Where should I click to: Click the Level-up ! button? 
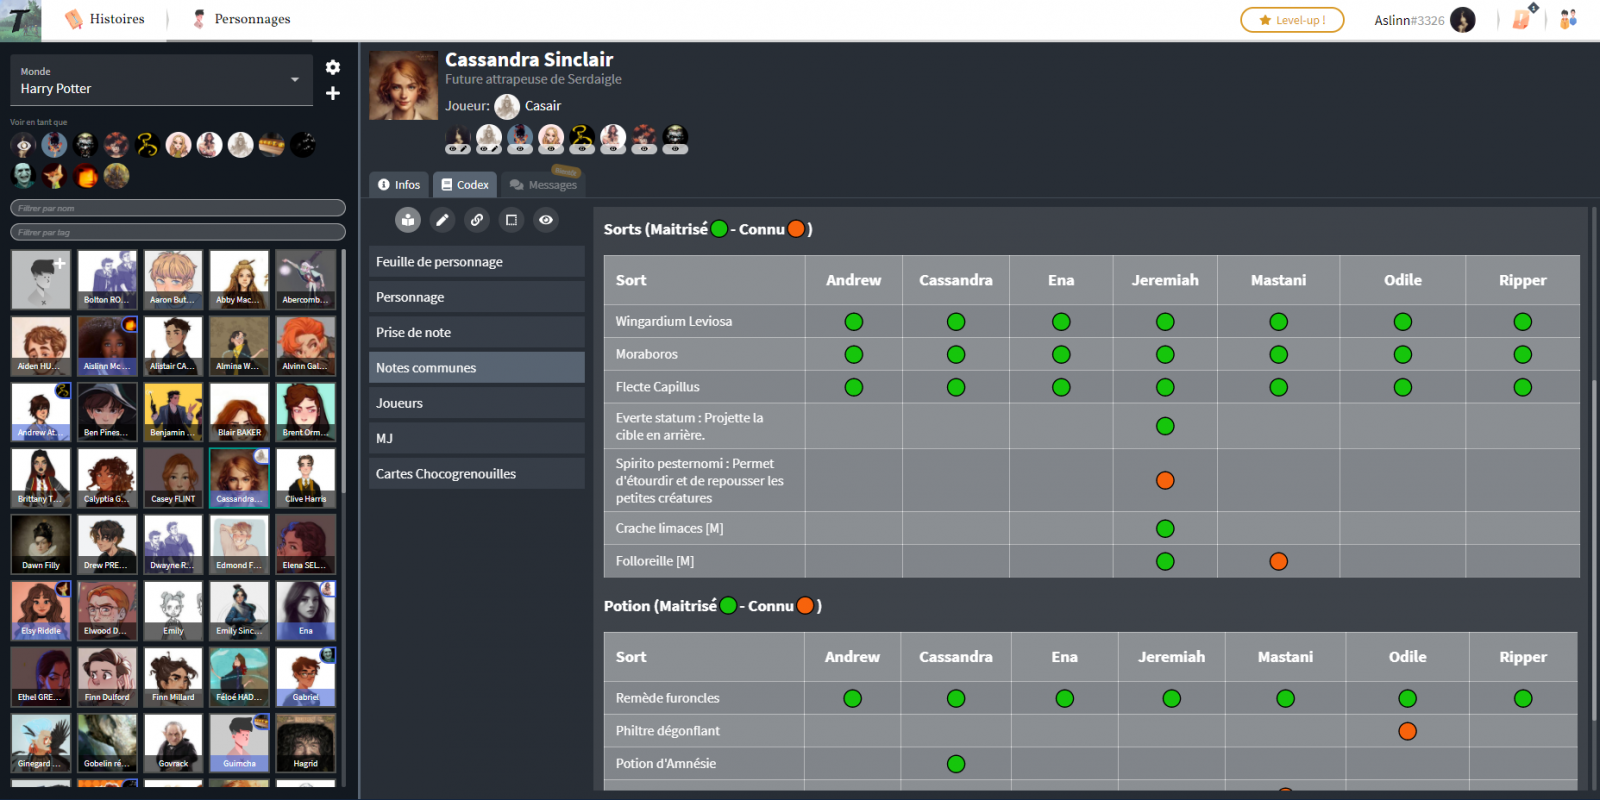[x=1292, y=20]
